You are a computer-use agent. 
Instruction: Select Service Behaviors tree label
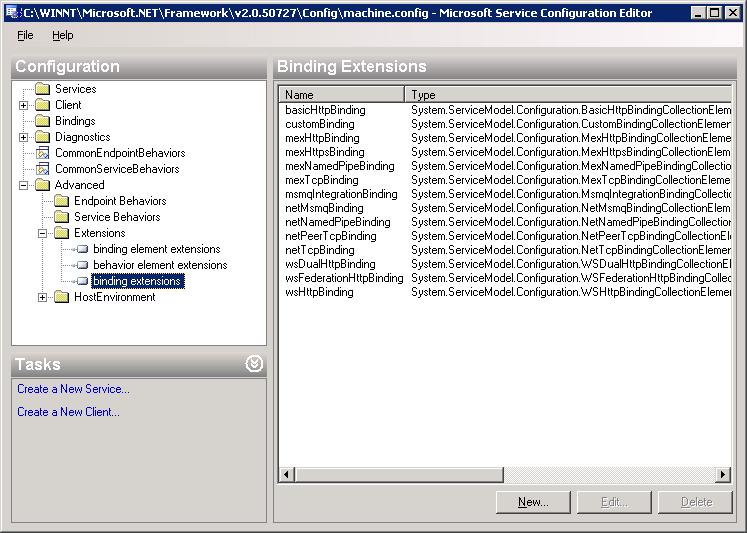point(117,217)
